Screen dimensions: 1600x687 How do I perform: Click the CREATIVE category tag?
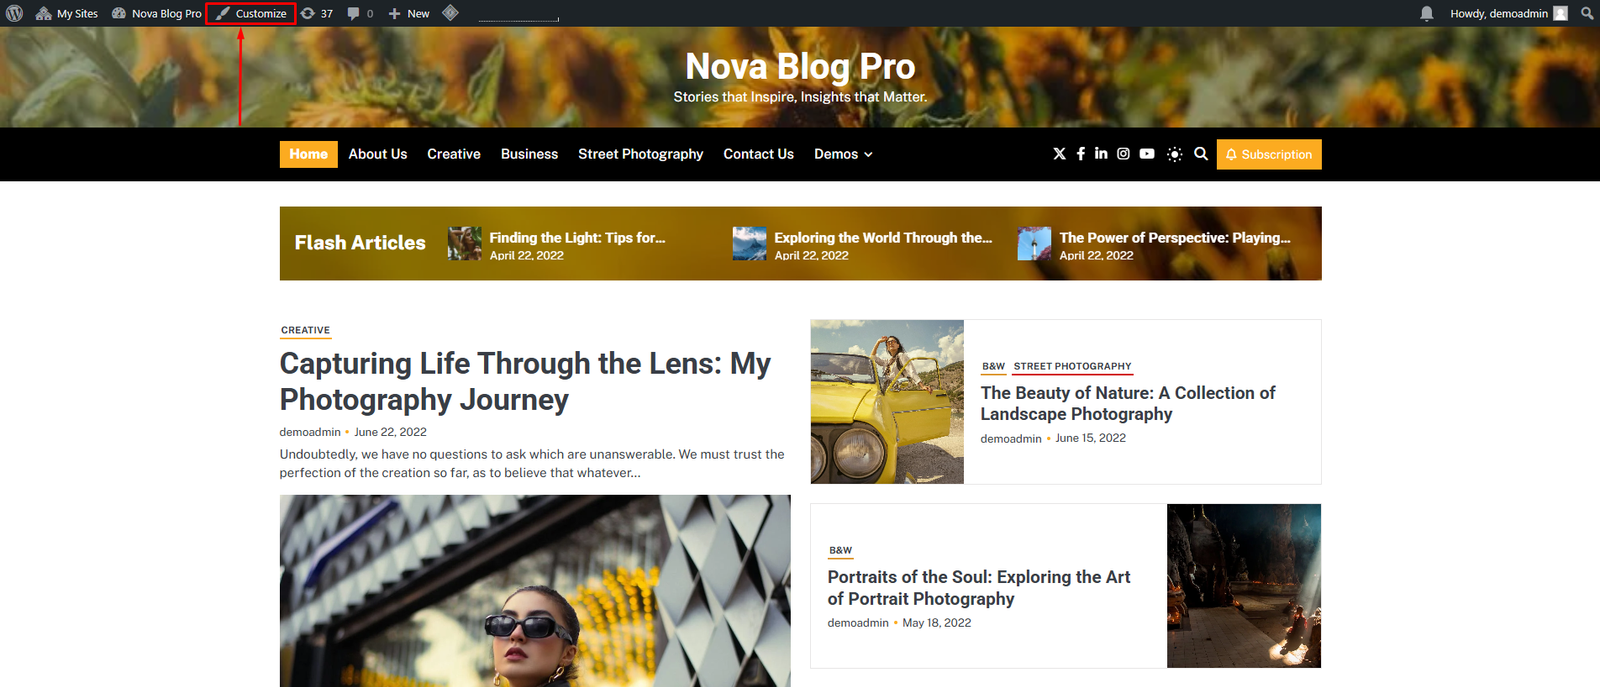[x=305, y=330]
